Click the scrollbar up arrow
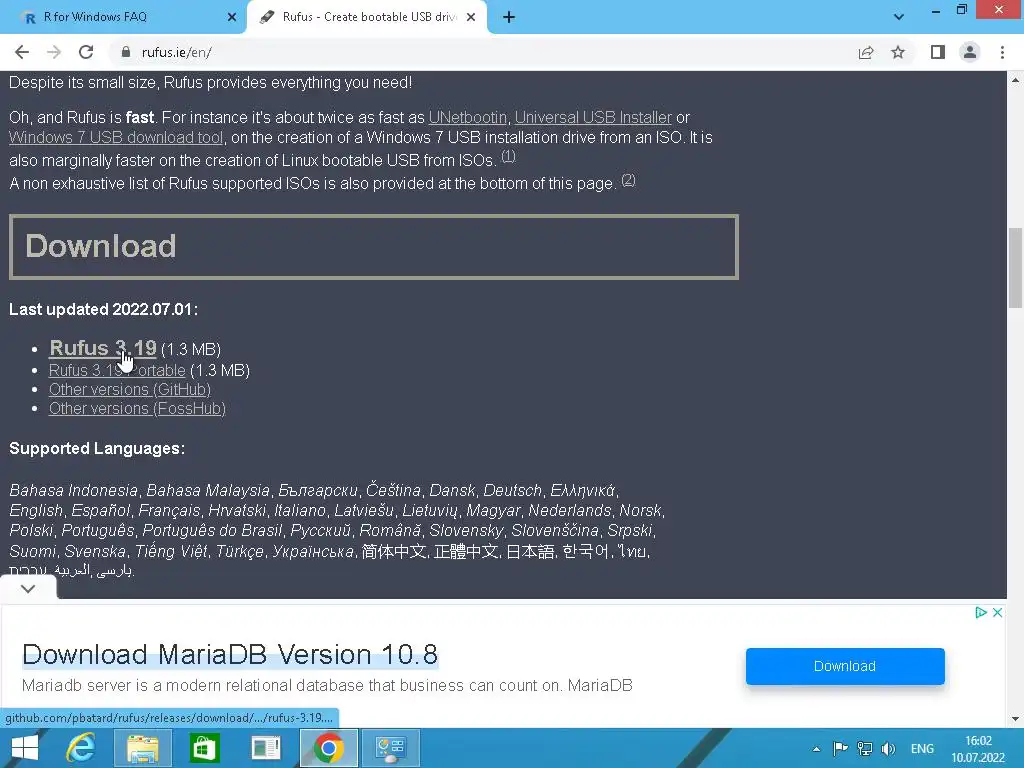The height and width of the screenshot is (768, 1024). 1015,80
